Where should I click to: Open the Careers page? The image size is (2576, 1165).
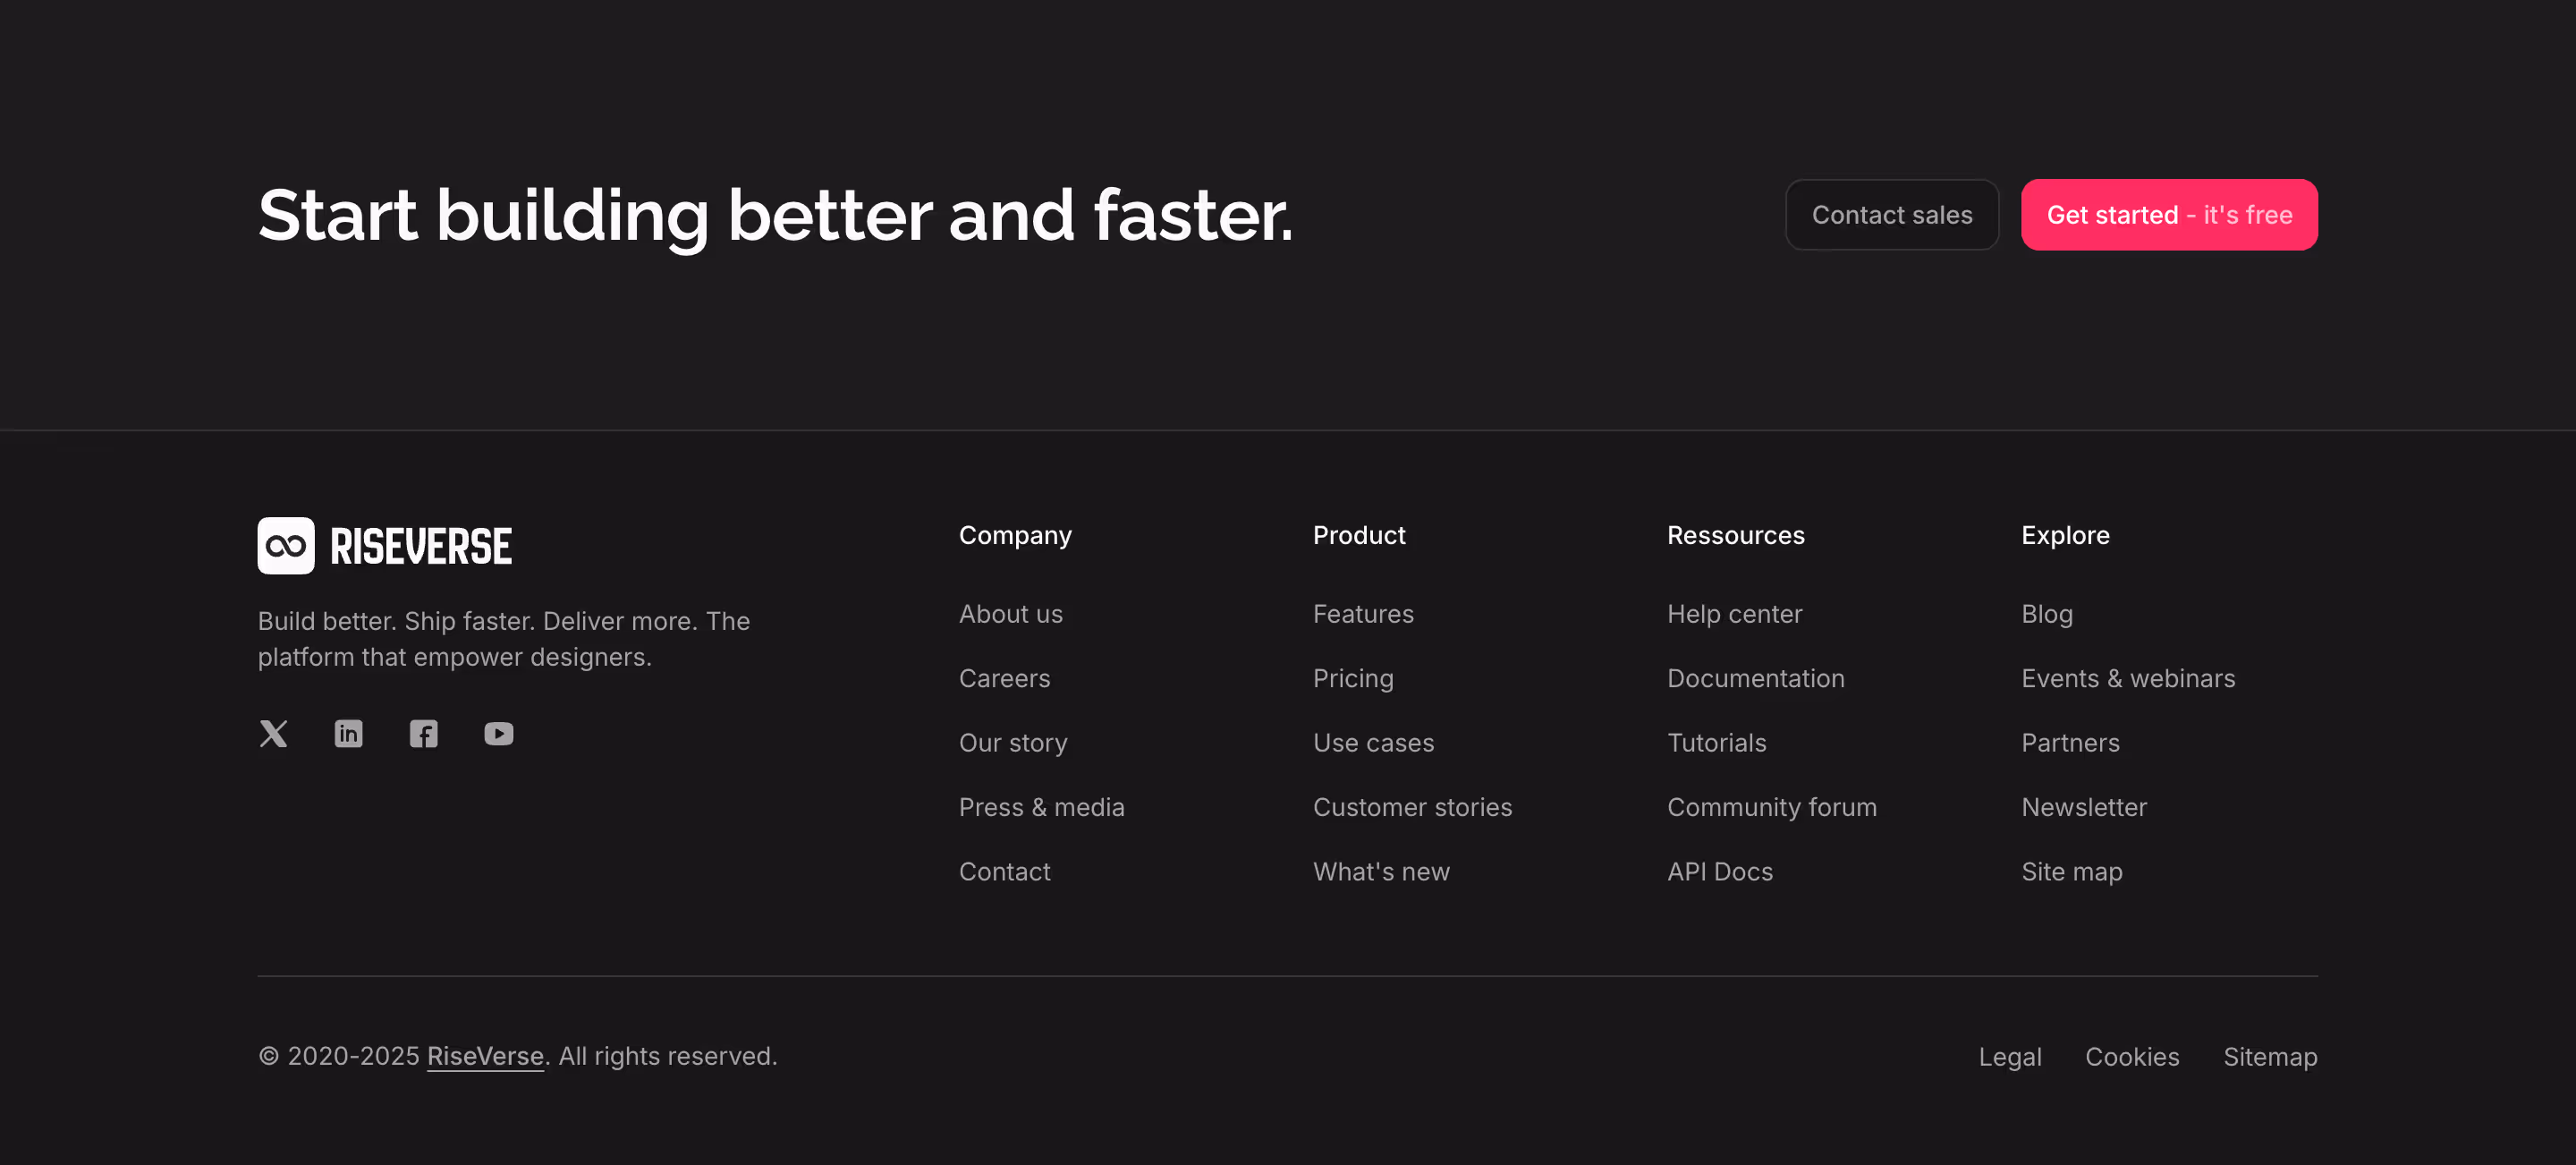[x=1004, y=678]
